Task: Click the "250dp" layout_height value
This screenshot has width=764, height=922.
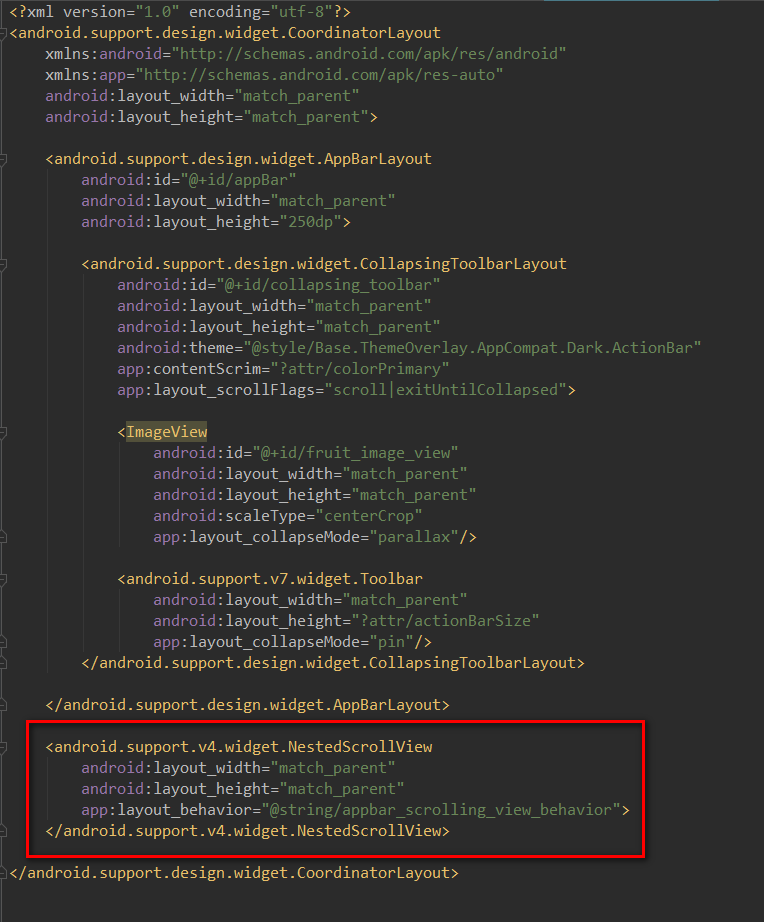Action: pyautogui.click(x=311, y=222)
